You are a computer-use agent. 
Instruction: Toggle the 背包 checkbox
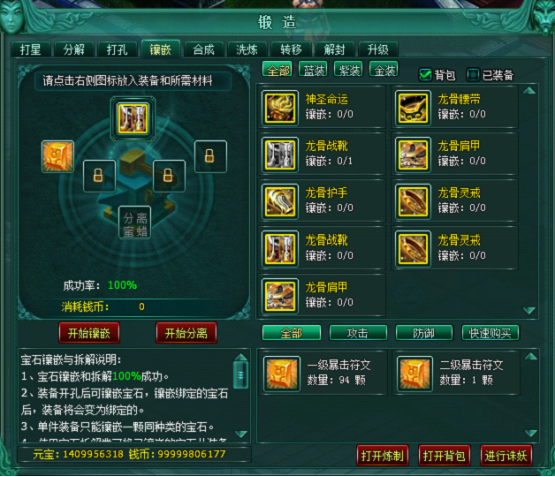point(425,75)
